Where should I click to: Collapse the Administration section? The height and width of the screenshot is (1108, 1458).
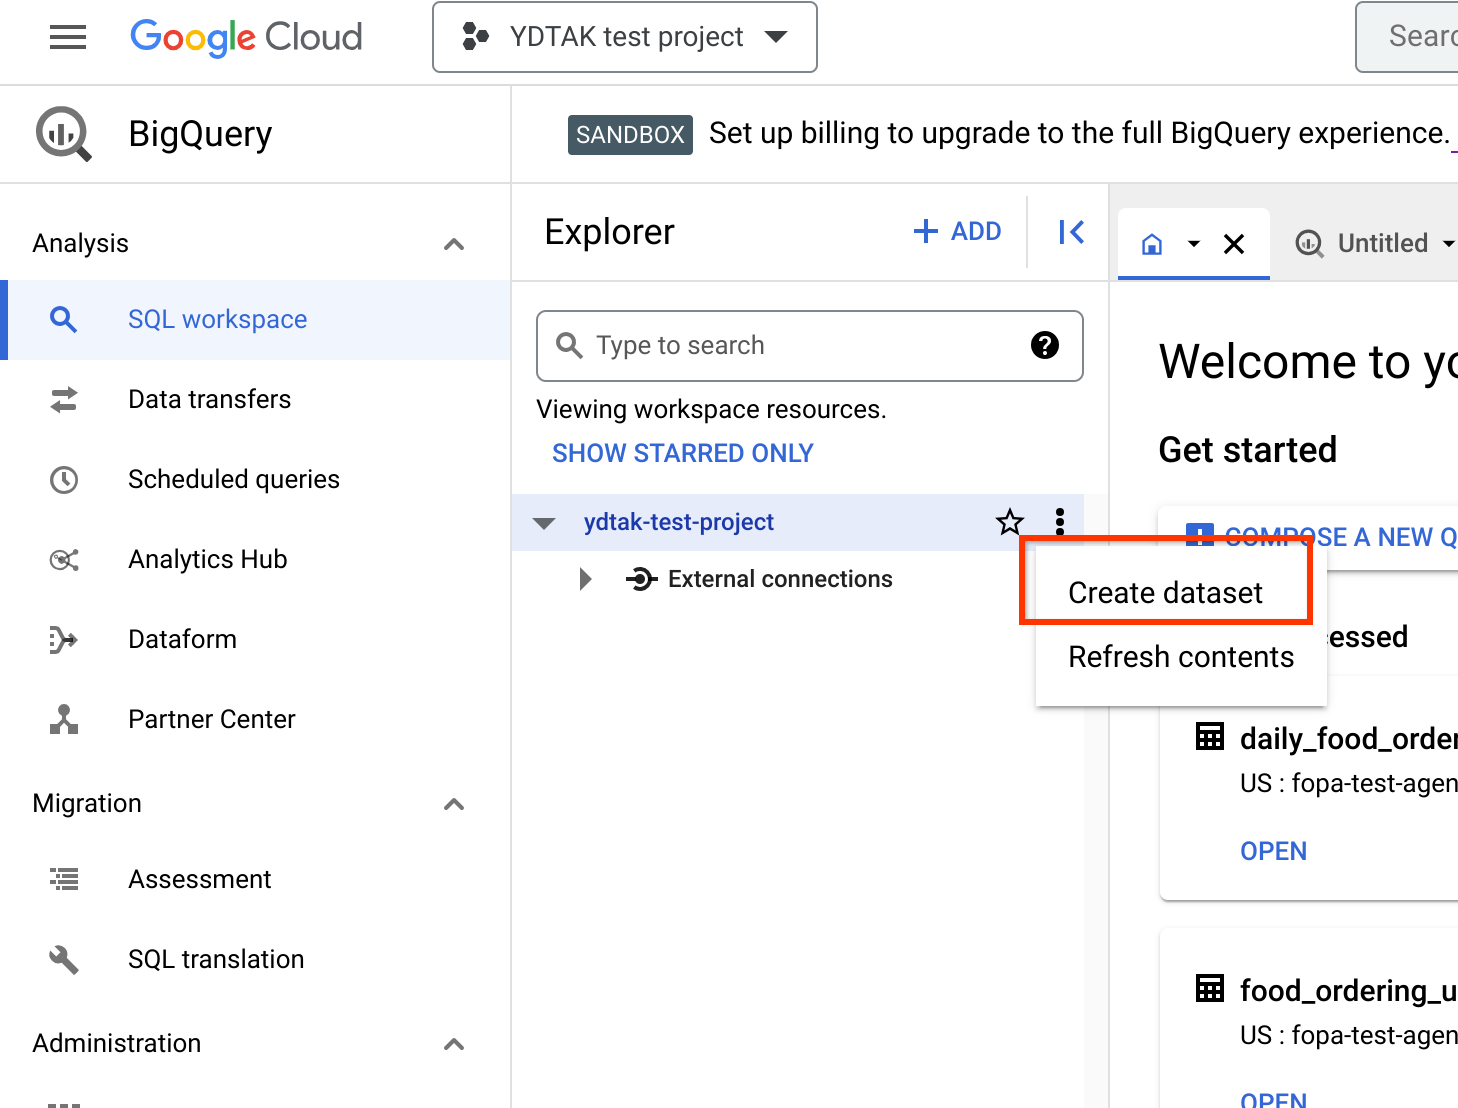click(x=454, y=1044)
